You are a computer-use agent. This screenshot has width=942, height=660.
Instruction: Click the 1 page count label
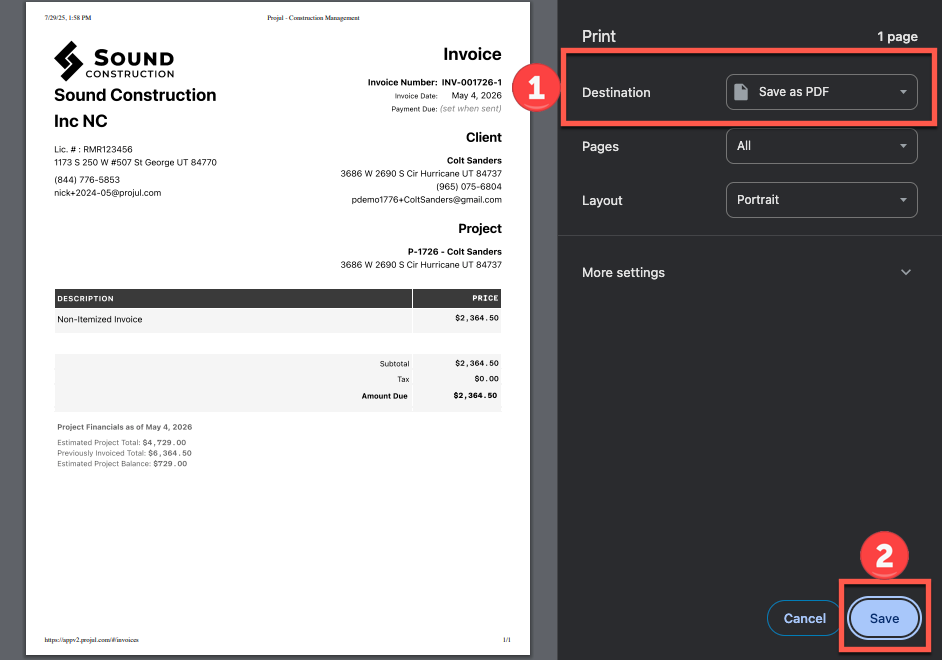[897, 37]
